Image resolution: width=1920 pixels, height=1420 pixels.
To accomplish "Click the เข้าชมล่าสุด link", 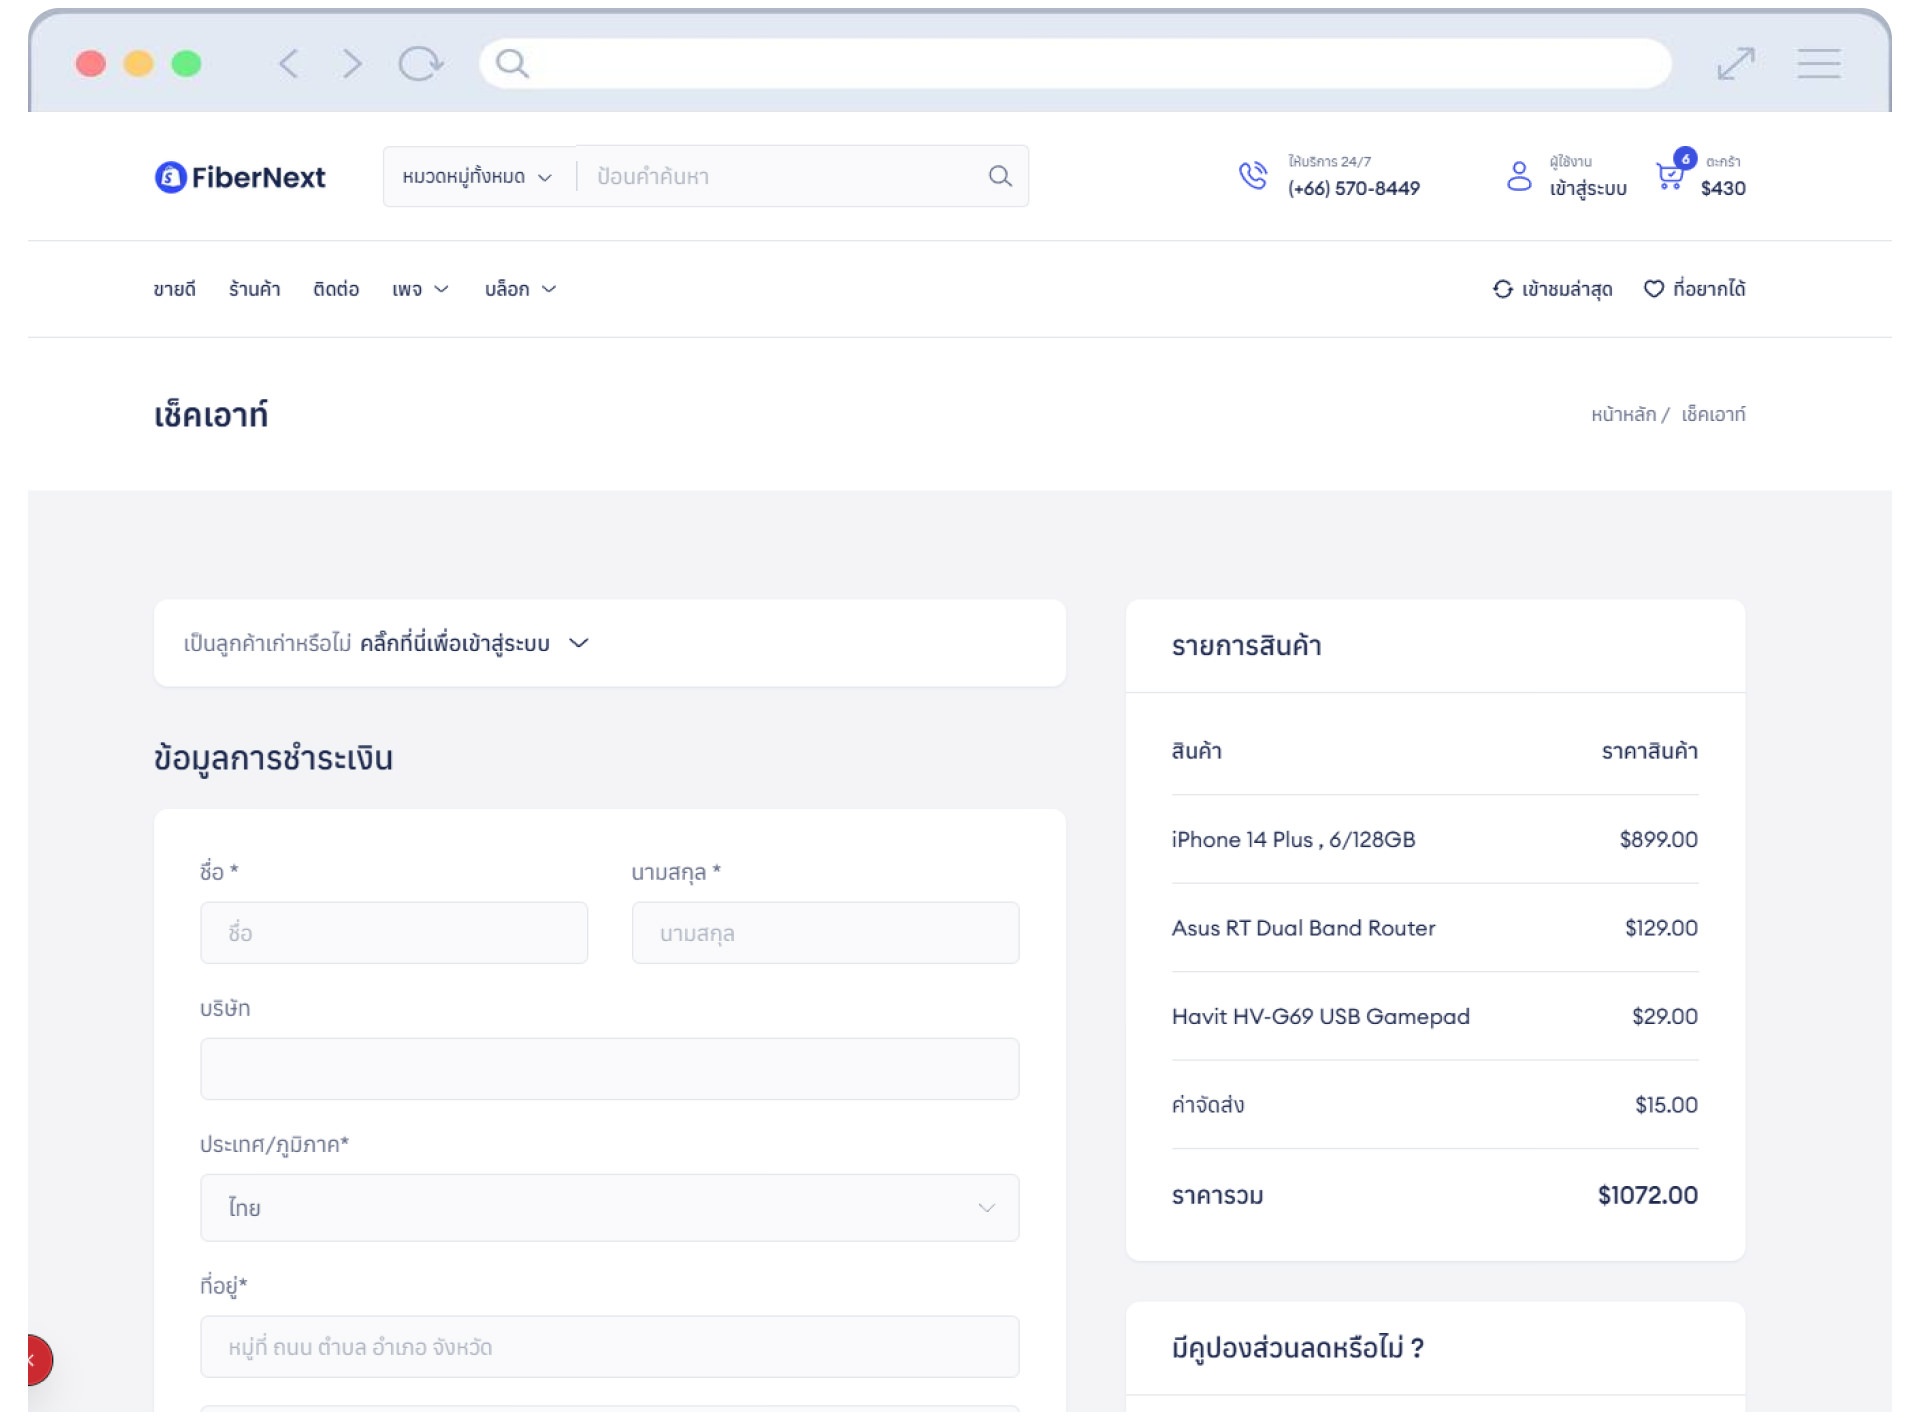I will [1567, 289].
